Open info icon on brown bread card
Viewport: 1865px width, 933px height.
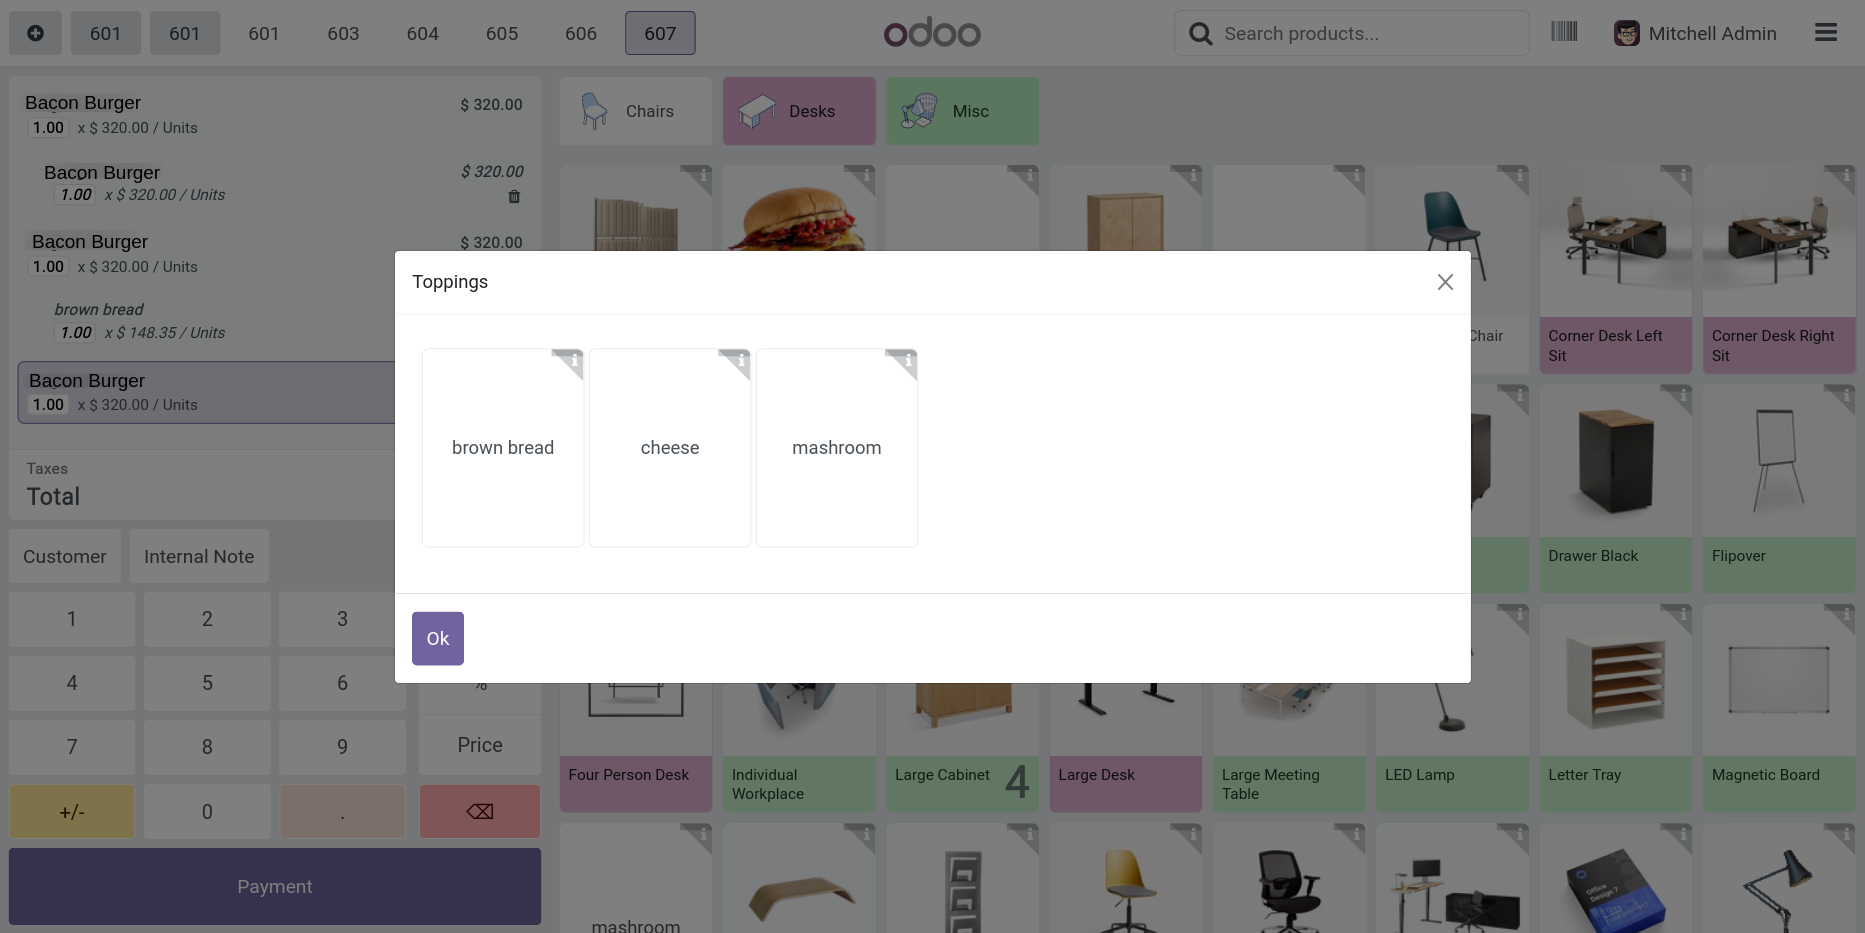tap(573, 360)
